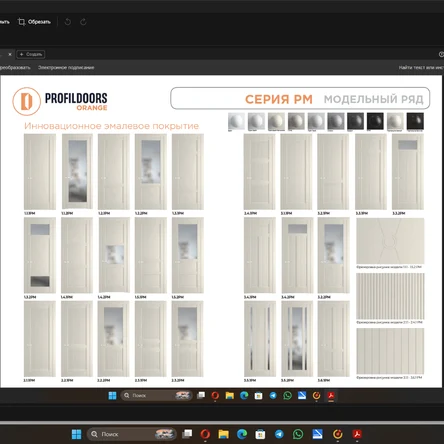
Task: Select the narrow vertical stripes pattern sample
Action: pyautogui.click(x=390, y=296)
